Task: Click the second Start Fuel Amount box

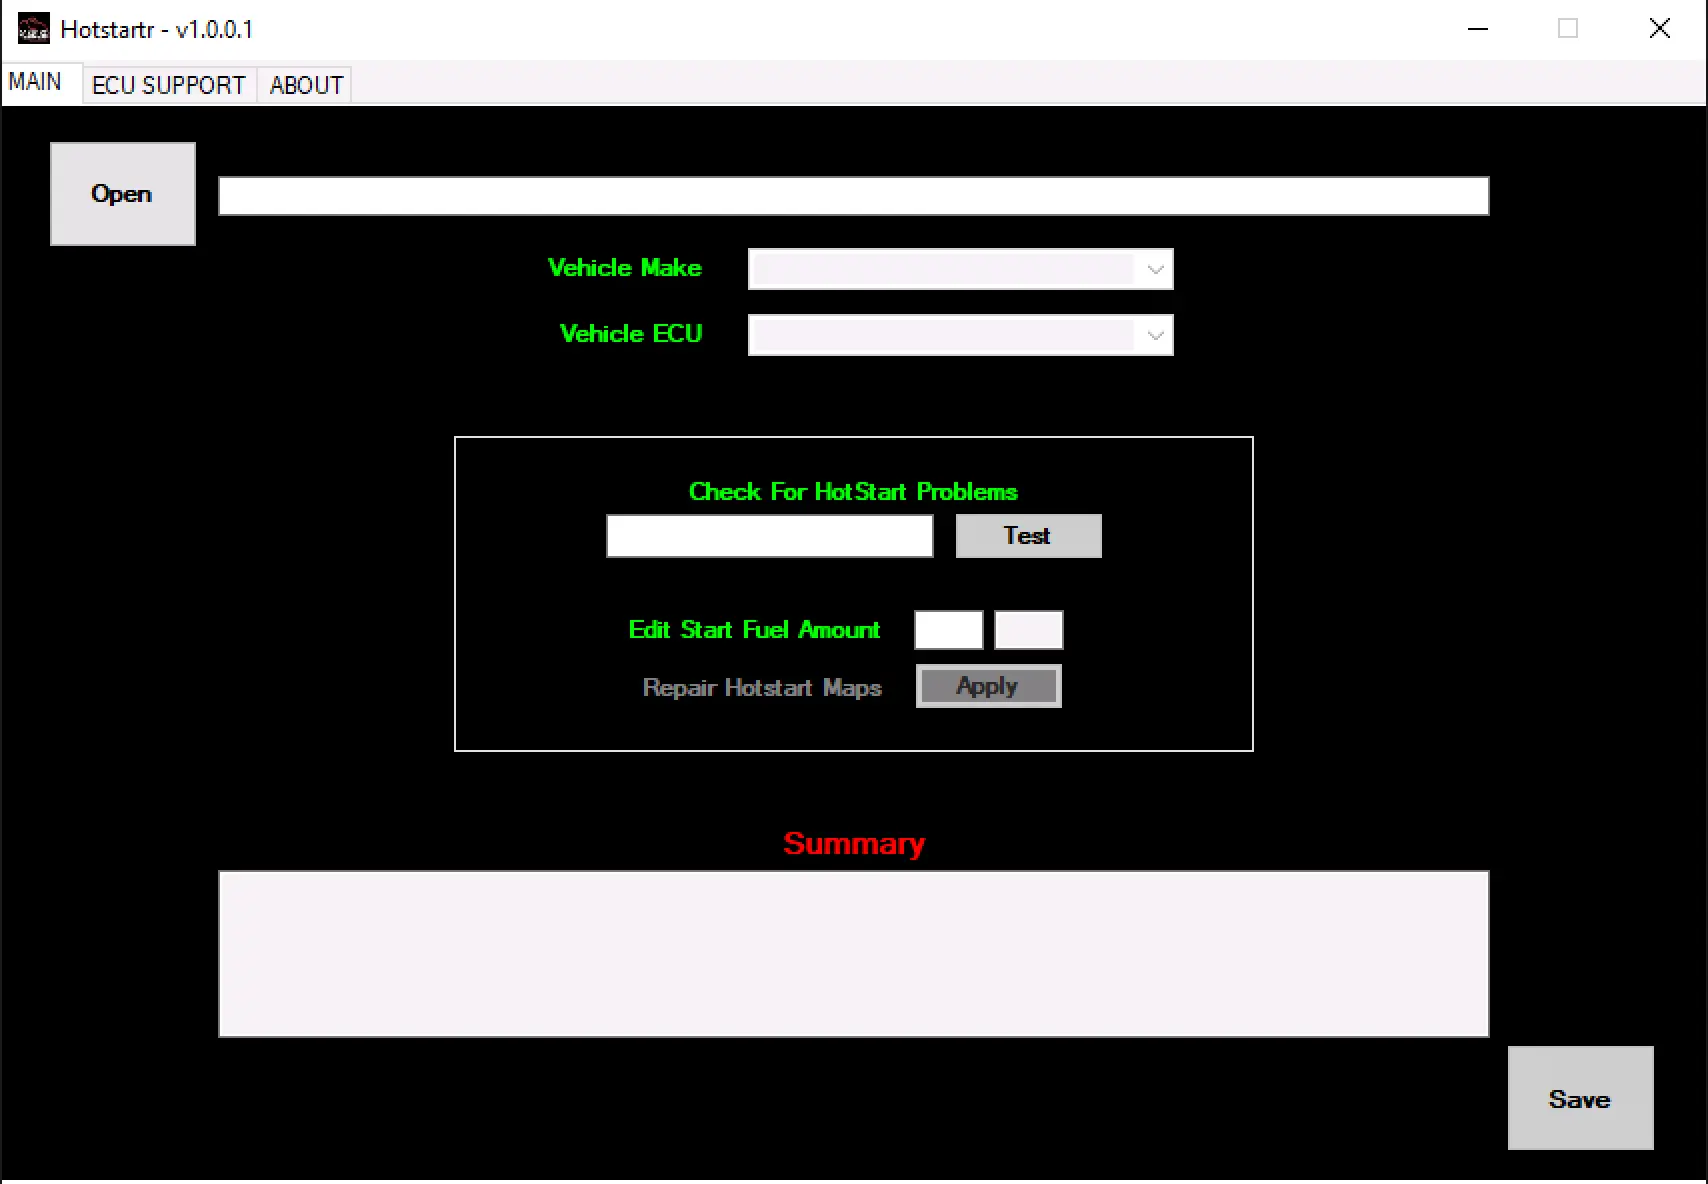Action: point(1028,629)
